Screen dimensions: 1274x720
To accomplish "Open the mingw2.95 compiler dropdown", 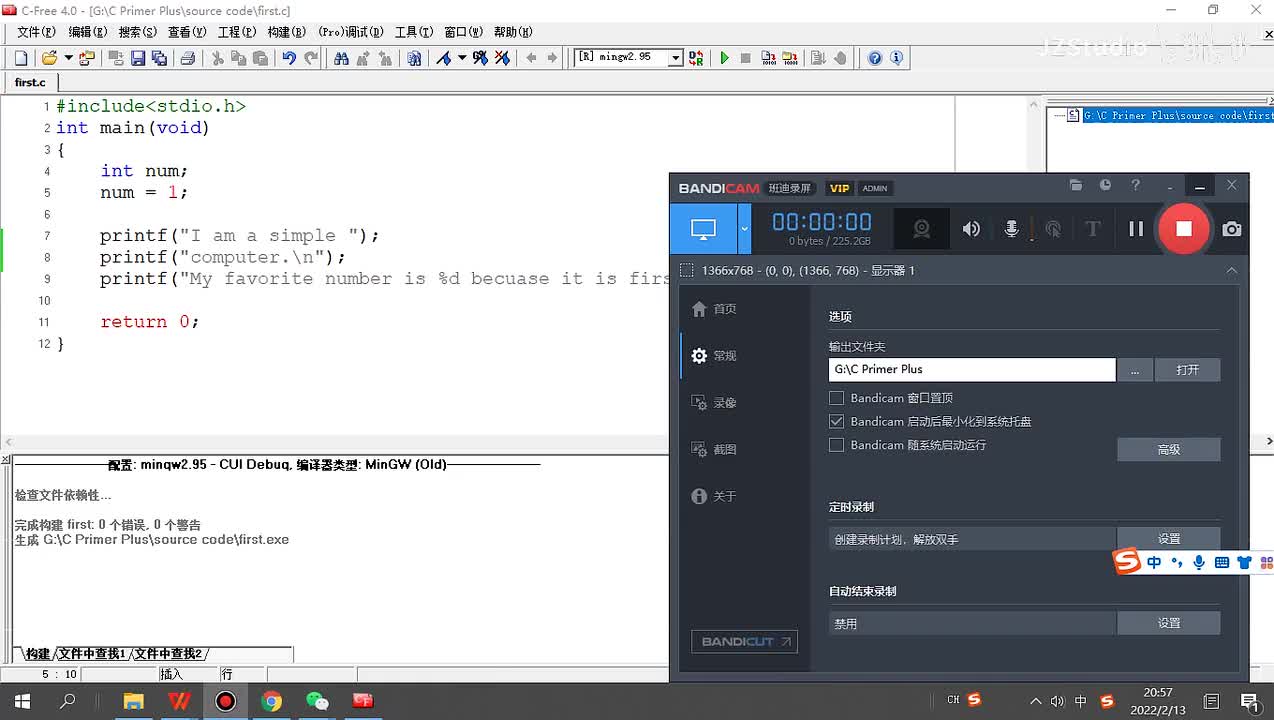I will [675, 58].
